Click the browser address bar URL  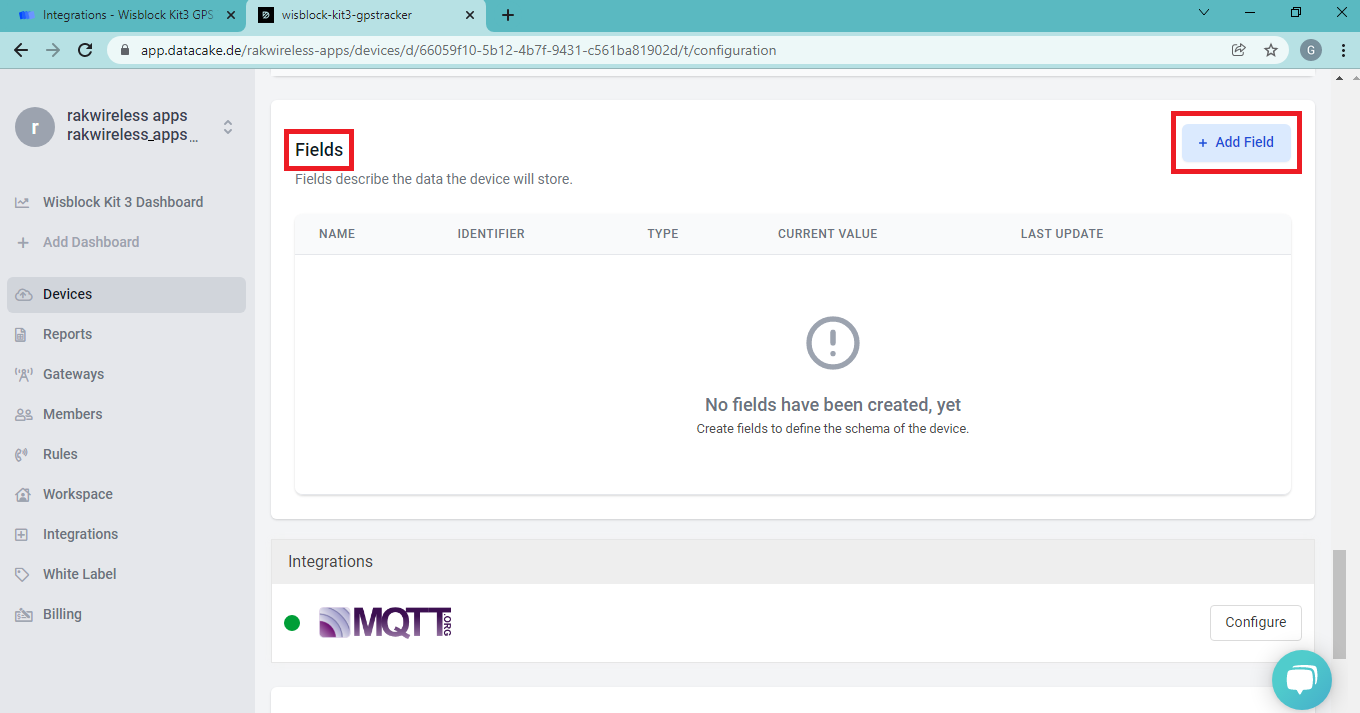458,50
